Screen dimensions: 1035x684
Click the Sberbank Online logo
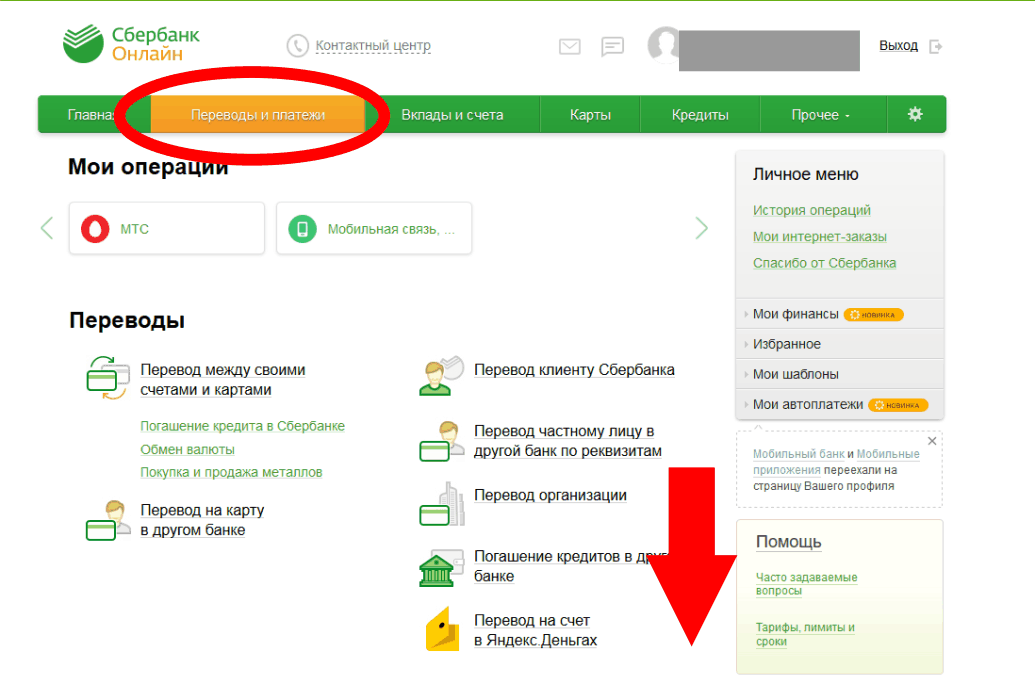click(131, 44)
